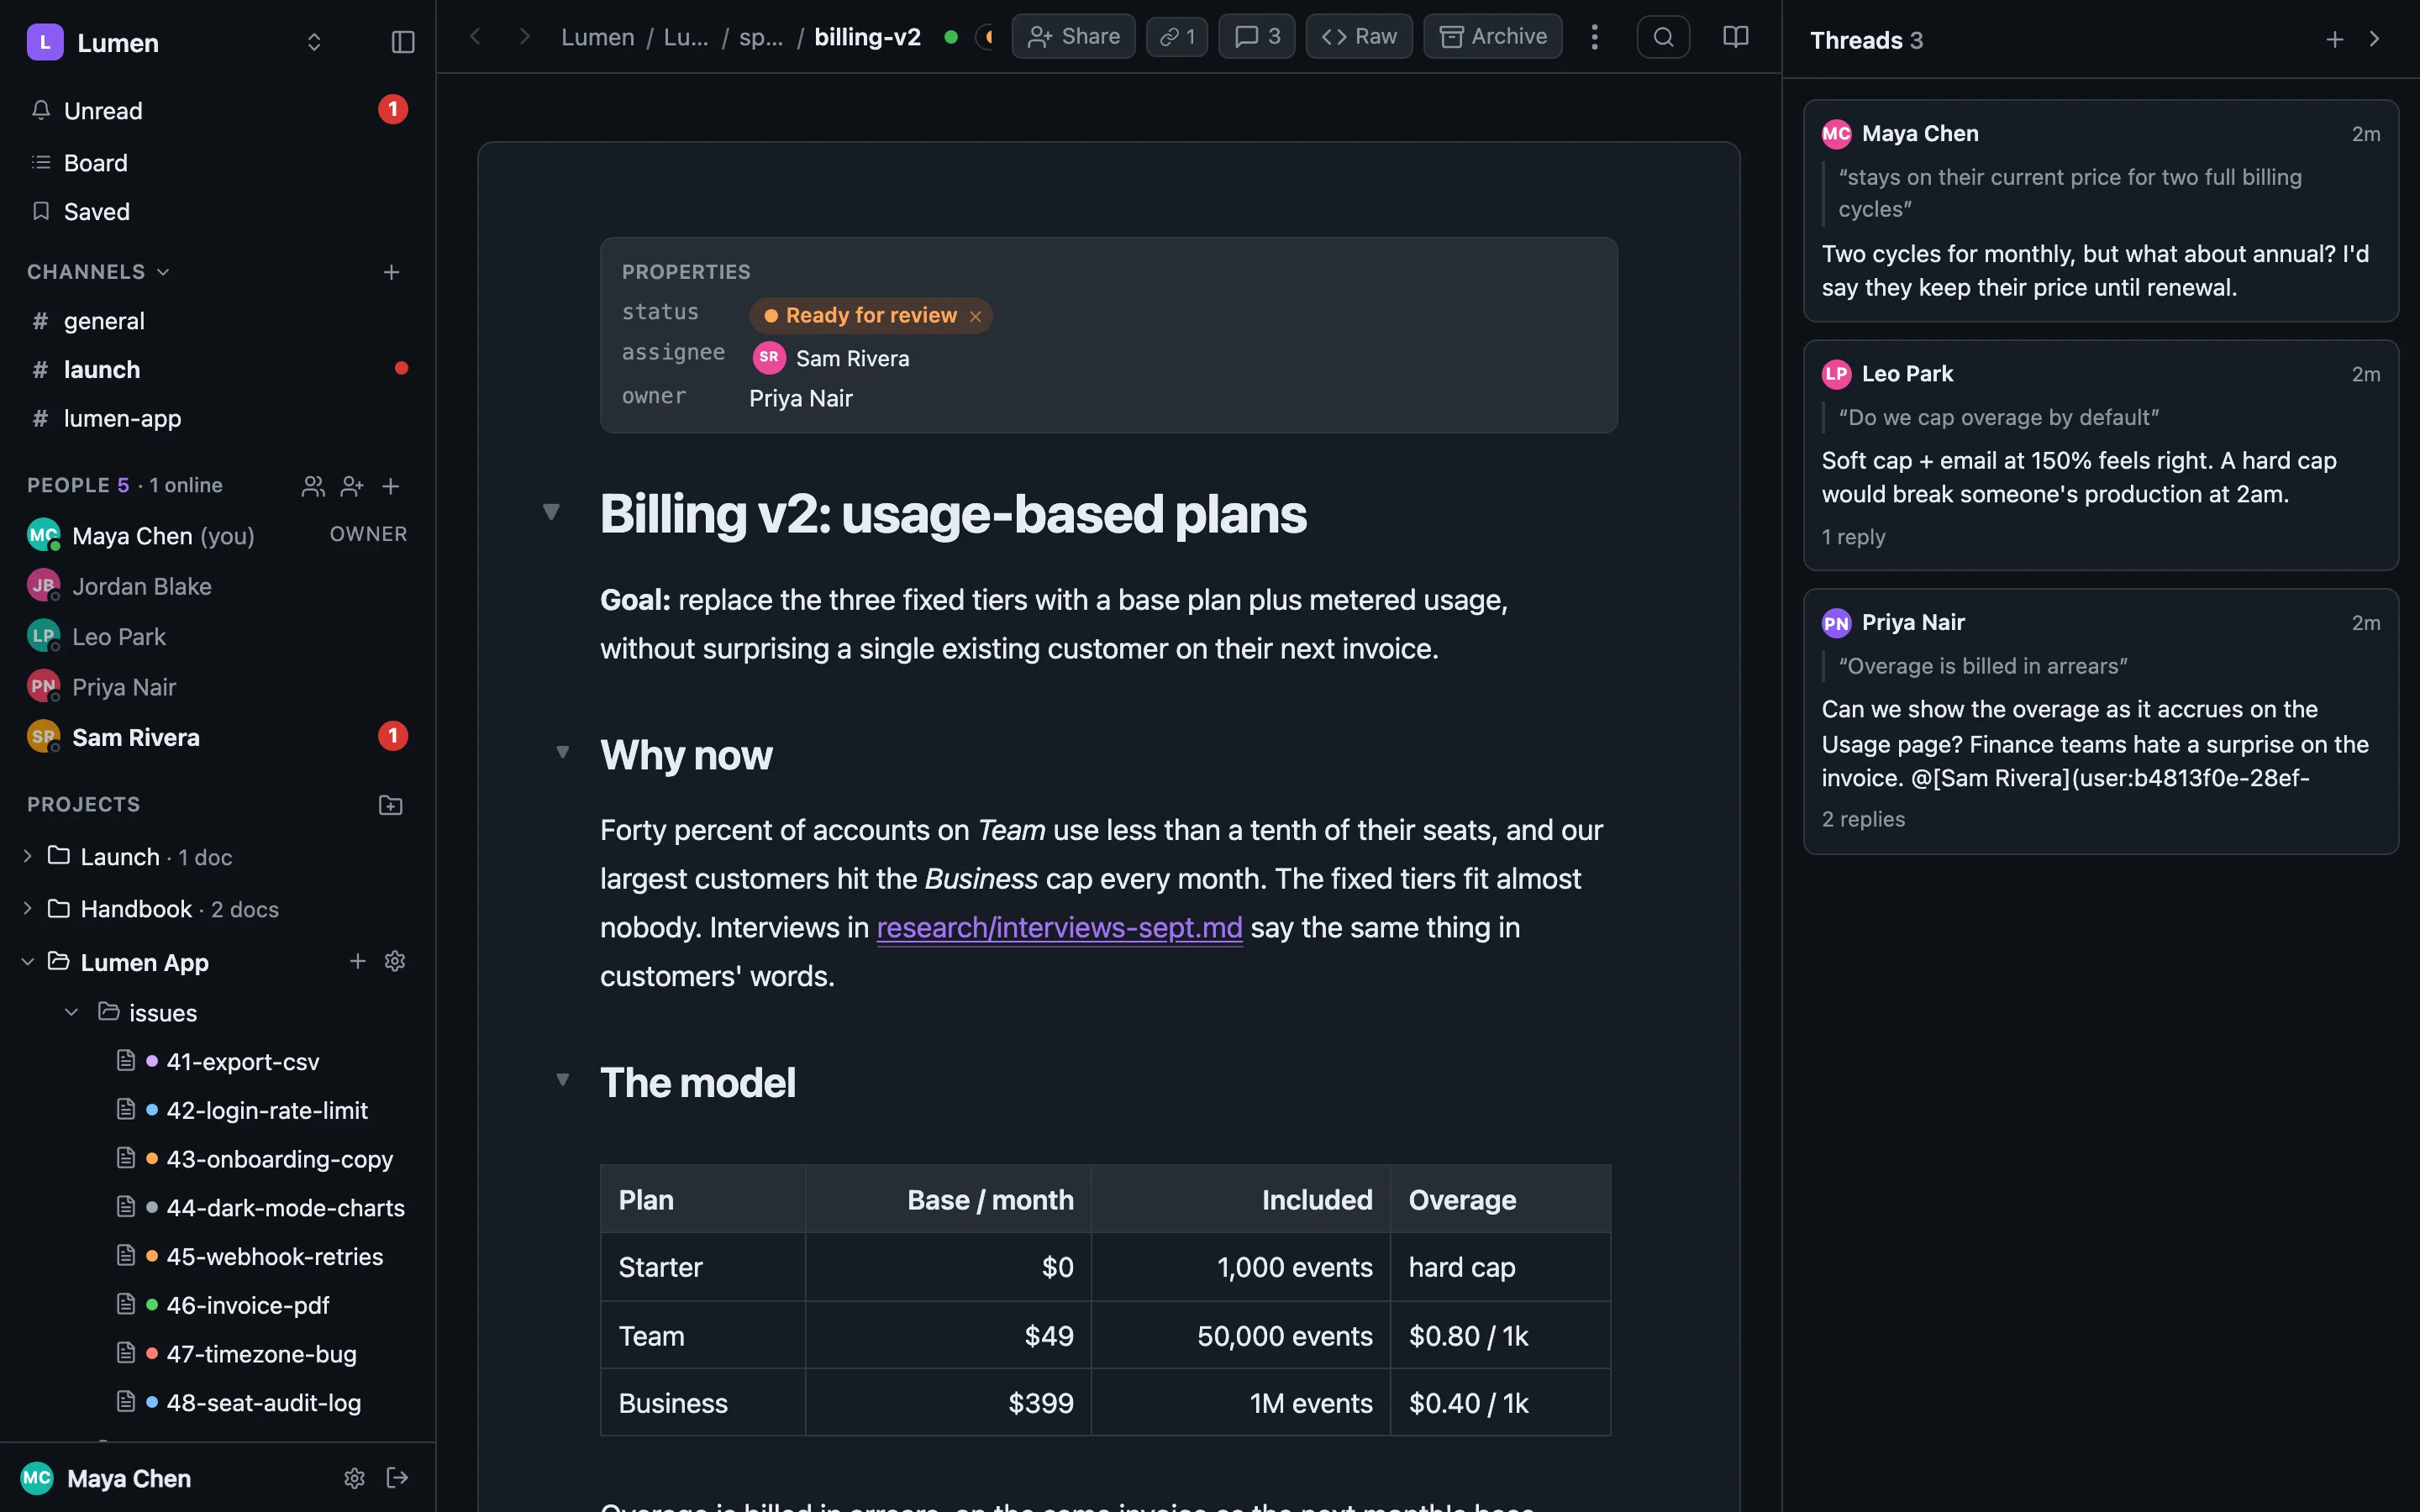Image resolution: width=2420 pixels, height=1512 pixels.
Task: Expand the Launch project
Action: [27, 856]
